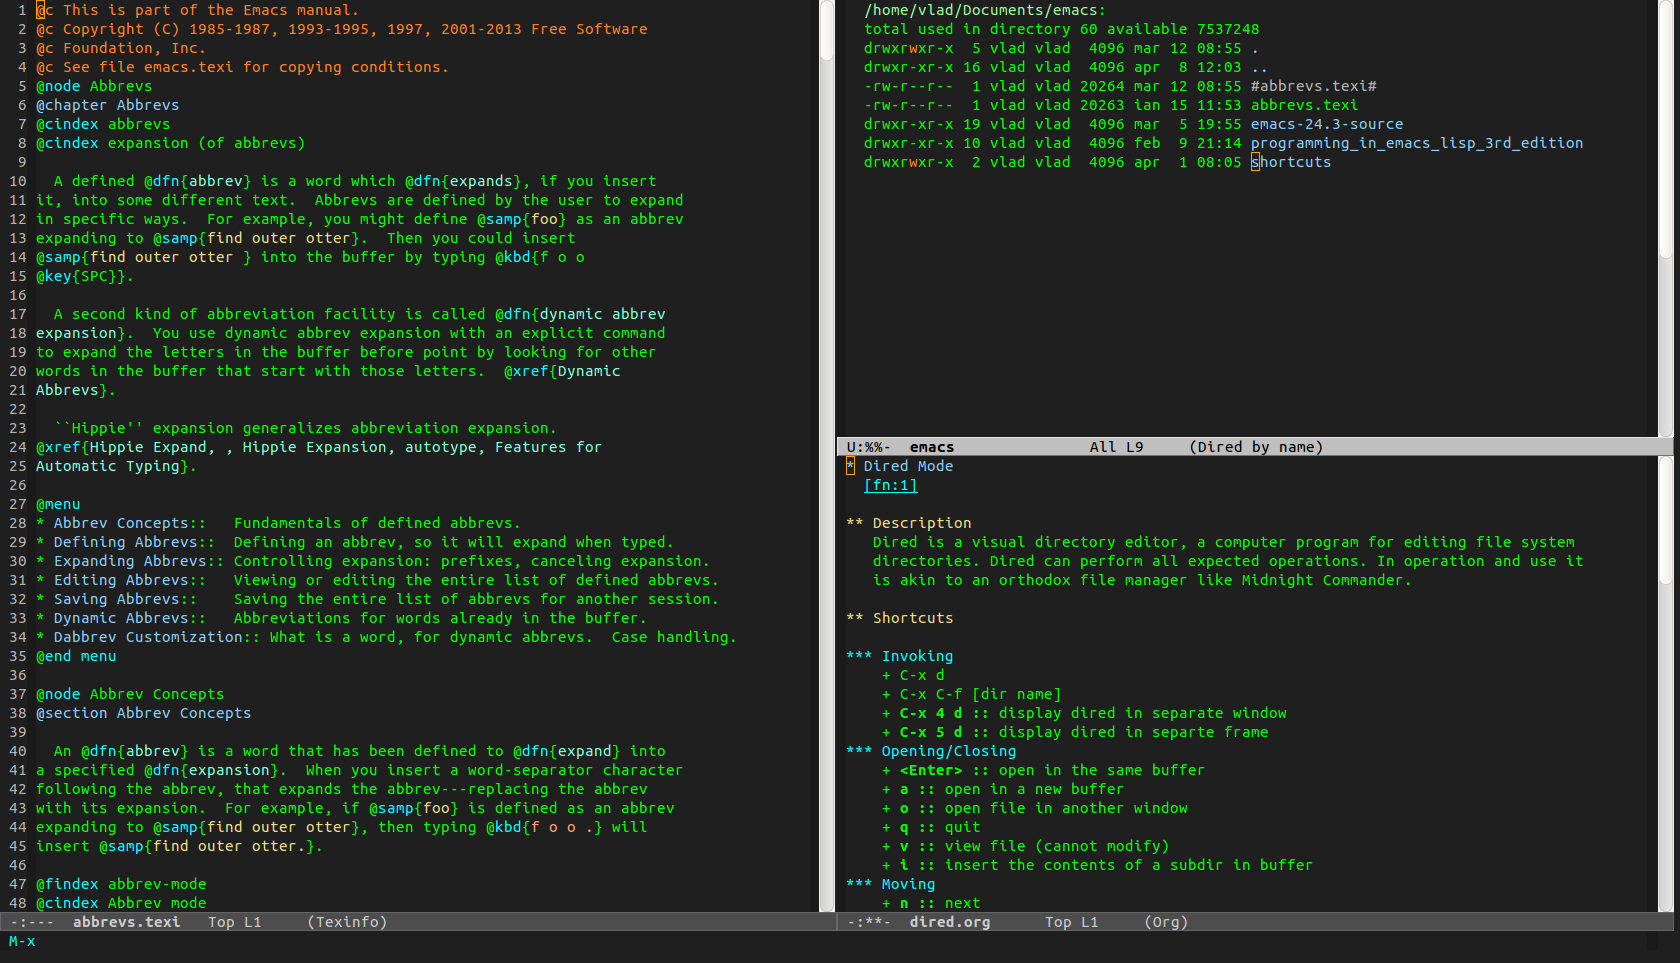Open the [fn:1] footnote link
Screen dimensions: 1680x963
click(x=890, y=485)
